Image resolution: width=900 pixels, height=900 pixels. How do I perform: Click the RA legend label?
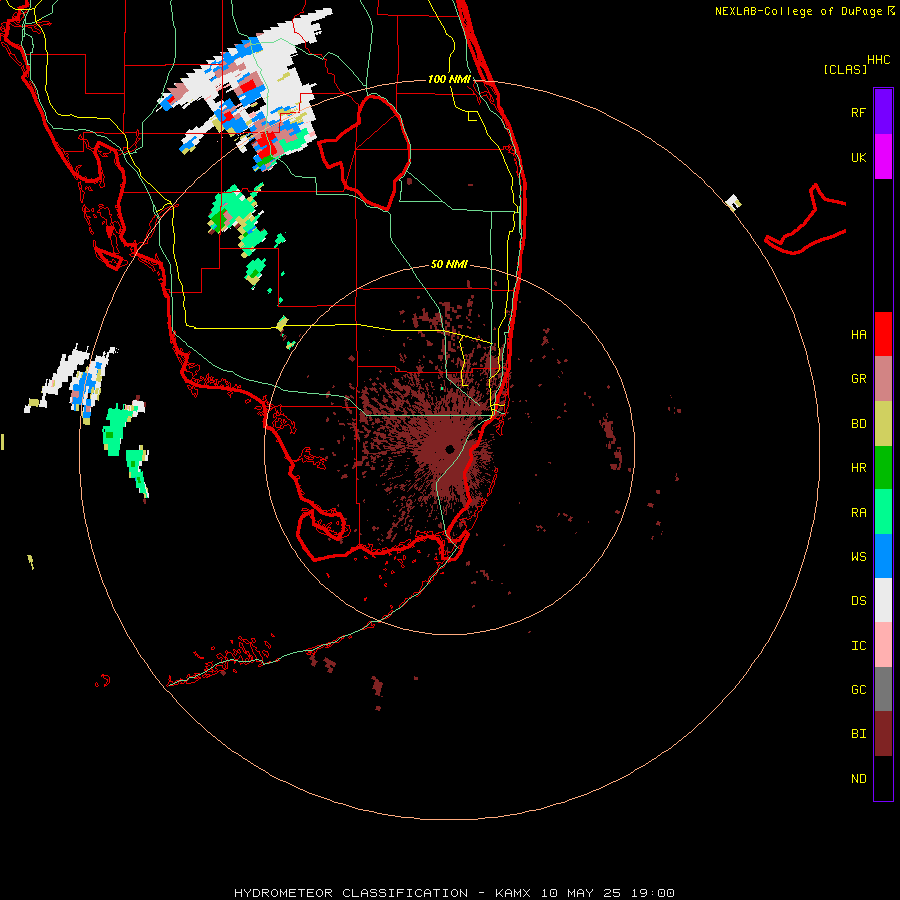pos(858,513)
